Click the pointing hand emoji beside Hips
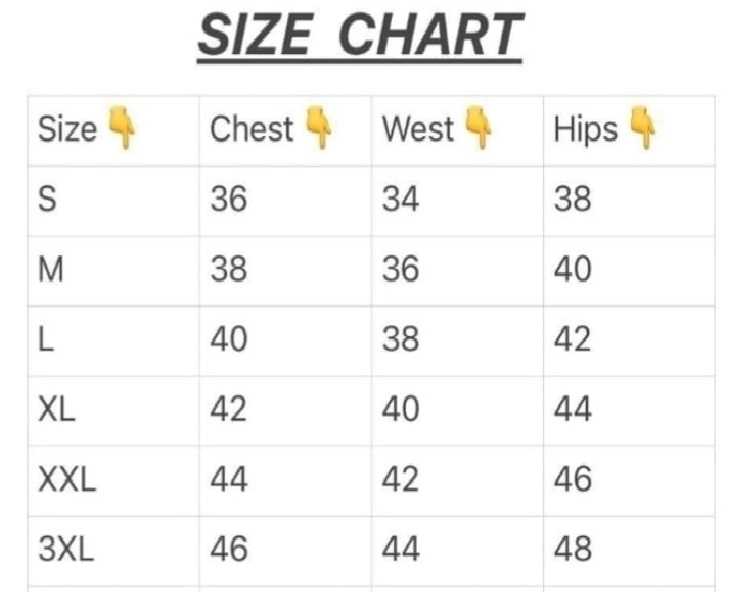The width and height of the screenshot is (738, 604). [x=644, y=129]
